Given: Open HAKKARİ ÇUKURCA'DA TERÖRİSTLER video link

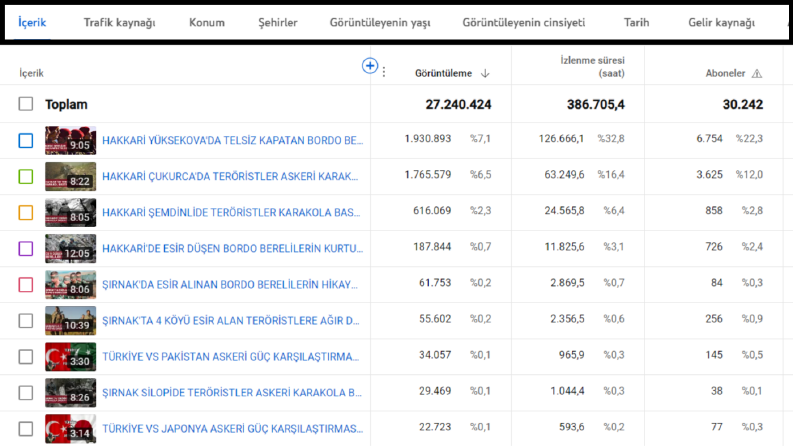Looking at the screenshot, I should pyautogui.click(x=230, y=176).
